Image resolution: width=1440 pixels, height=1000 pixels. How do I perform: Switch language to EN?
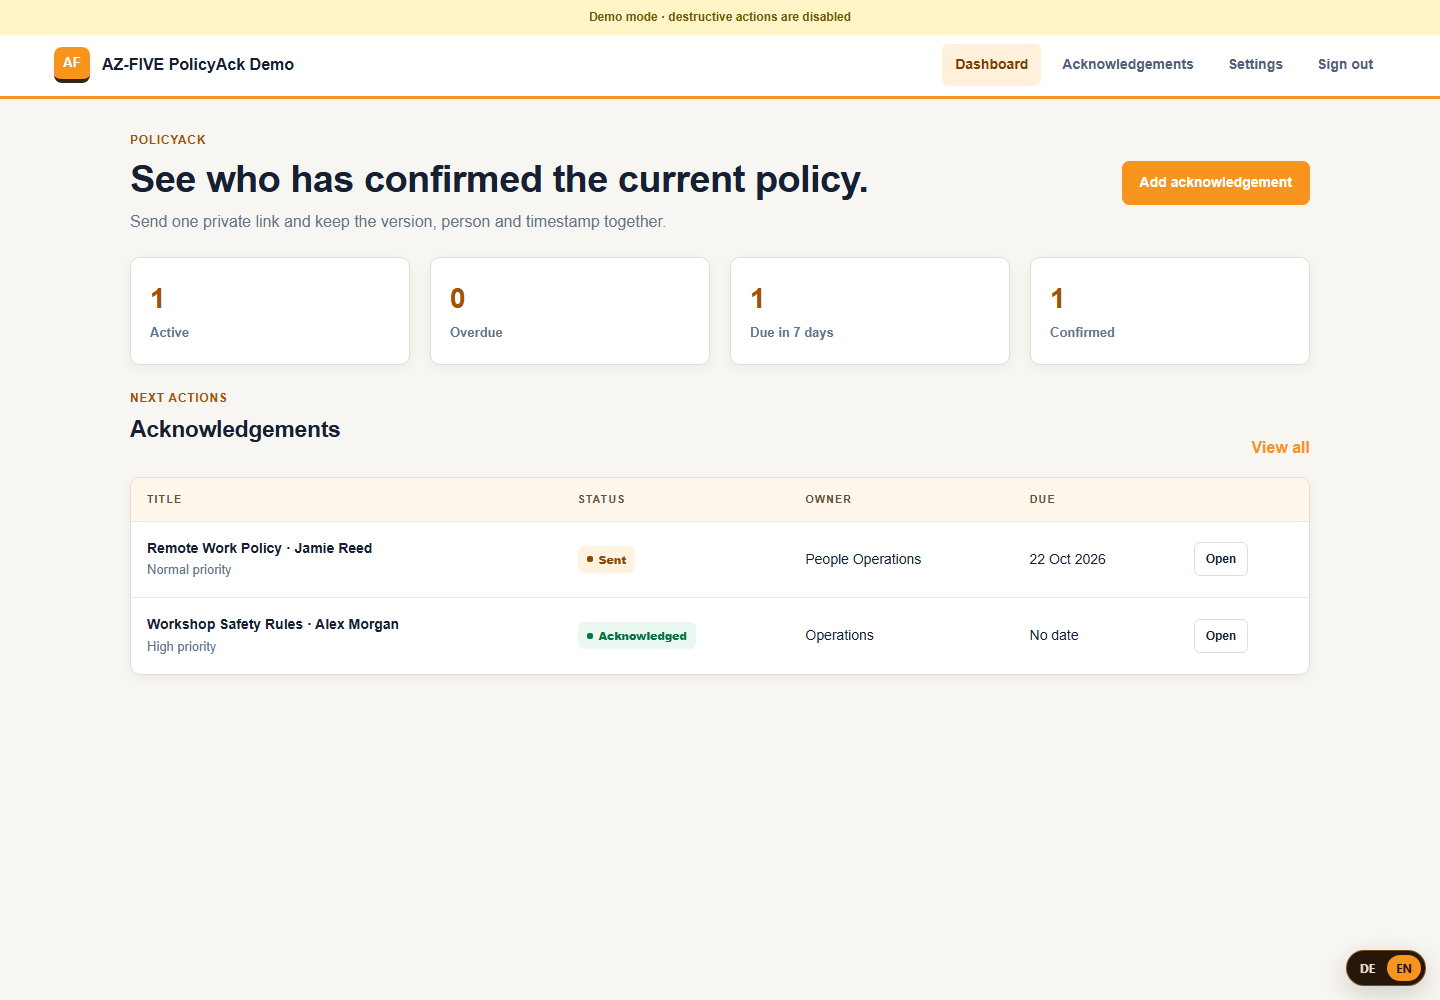point(1404,968)
